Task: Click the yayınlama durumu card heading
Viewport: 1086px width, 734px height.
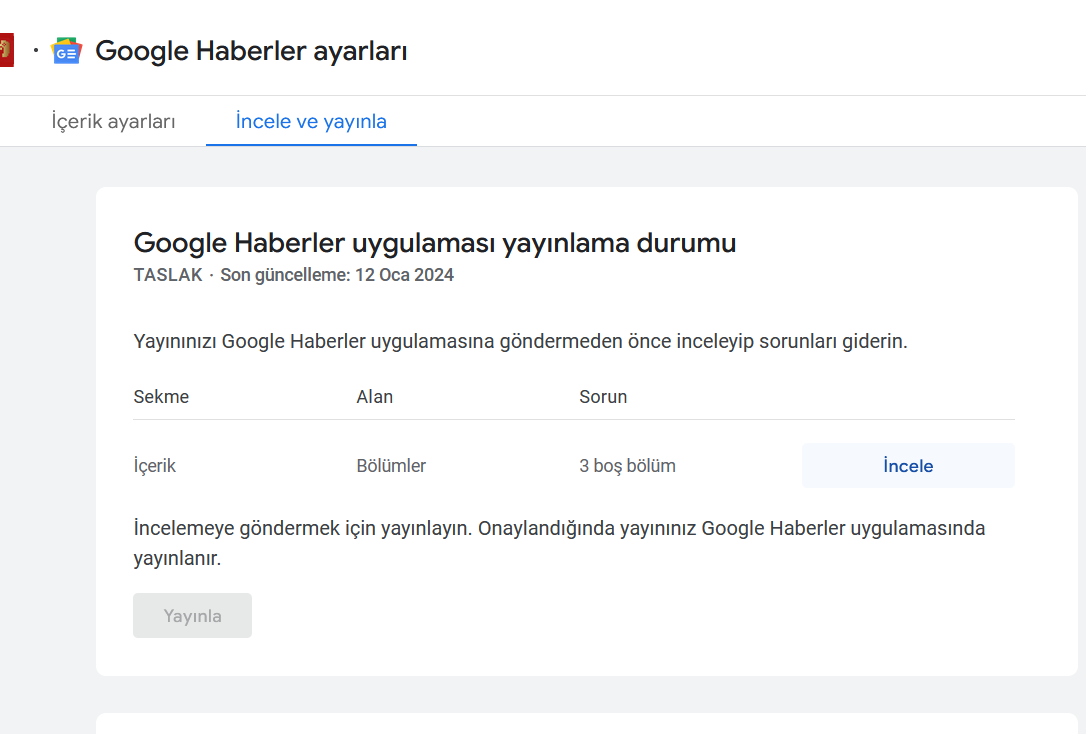Action: click(434, 243)
